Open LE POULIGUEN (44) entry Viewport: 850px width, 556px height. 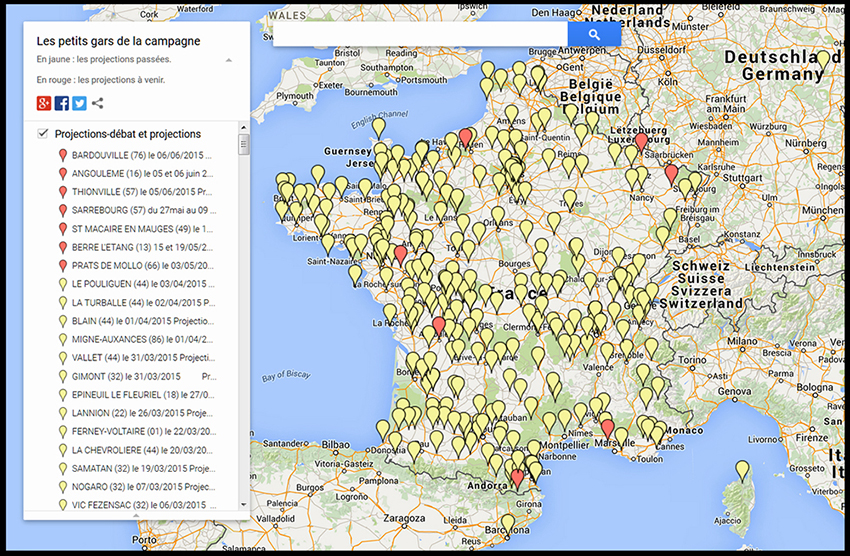pyautogui.click(x=142, y=284)
